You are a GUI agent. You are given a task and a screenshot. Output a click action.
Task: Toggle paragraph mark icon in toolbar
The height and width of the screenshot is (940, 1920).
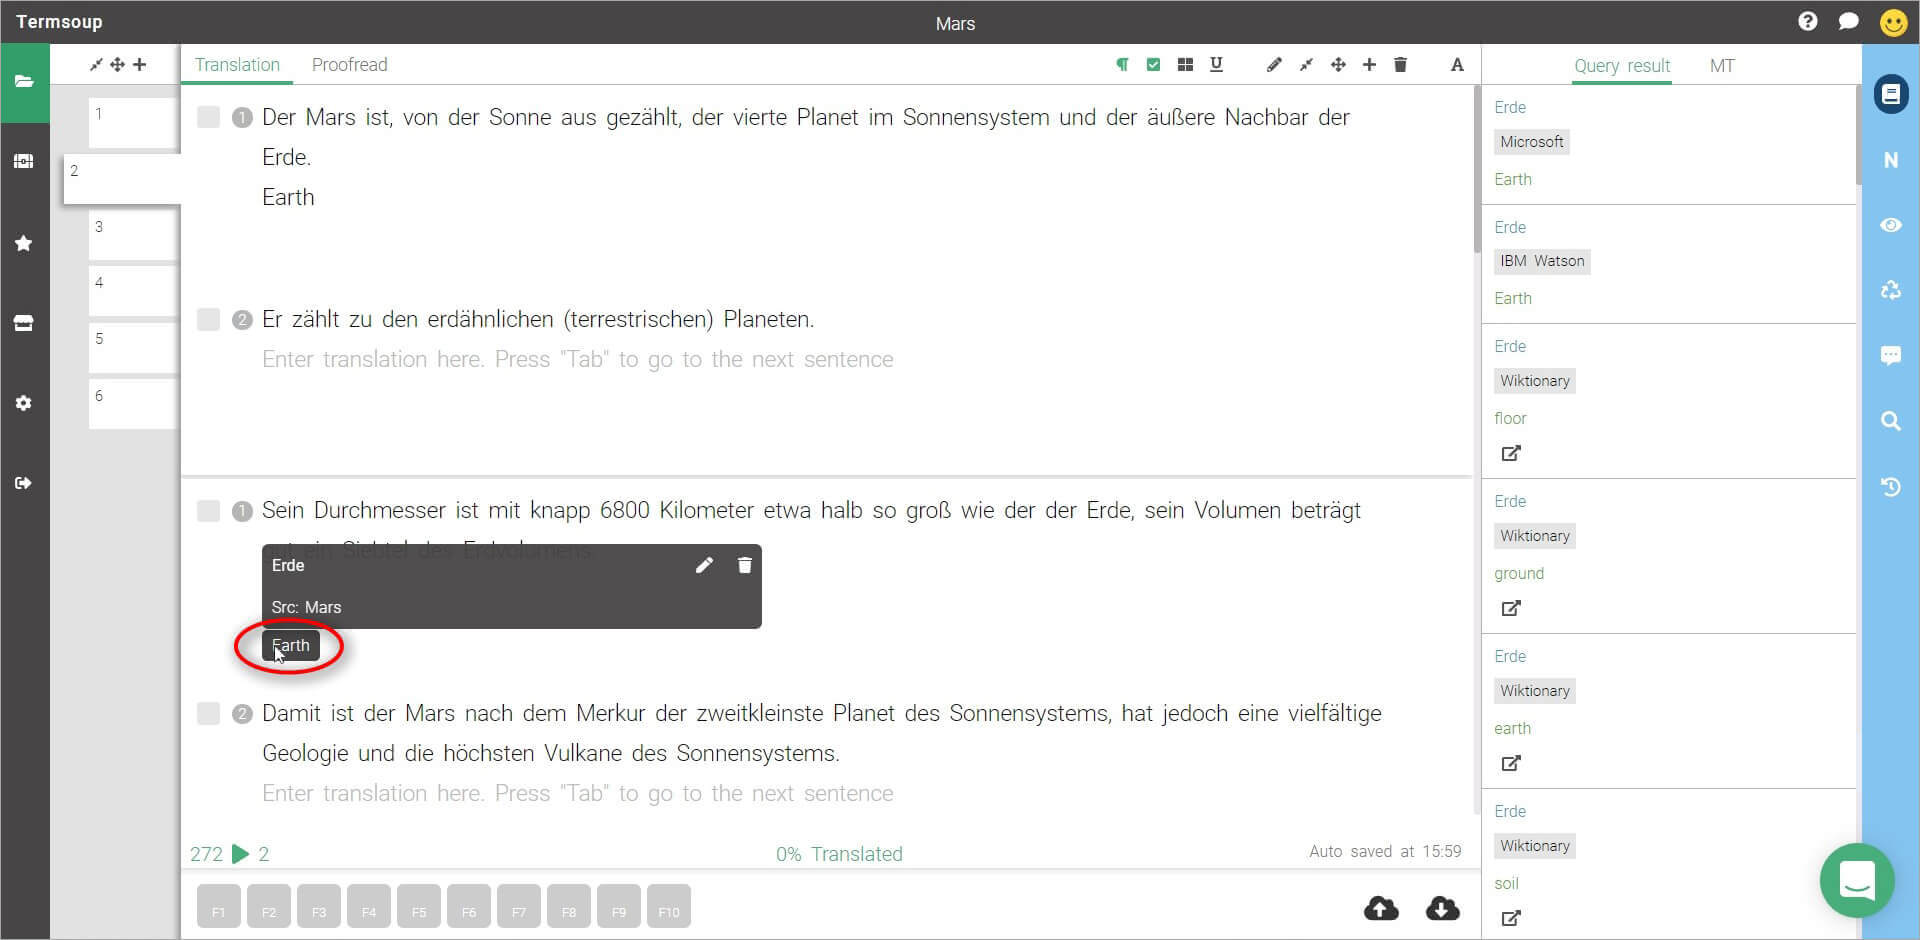pyautogui.click(x=1122, y=64)
